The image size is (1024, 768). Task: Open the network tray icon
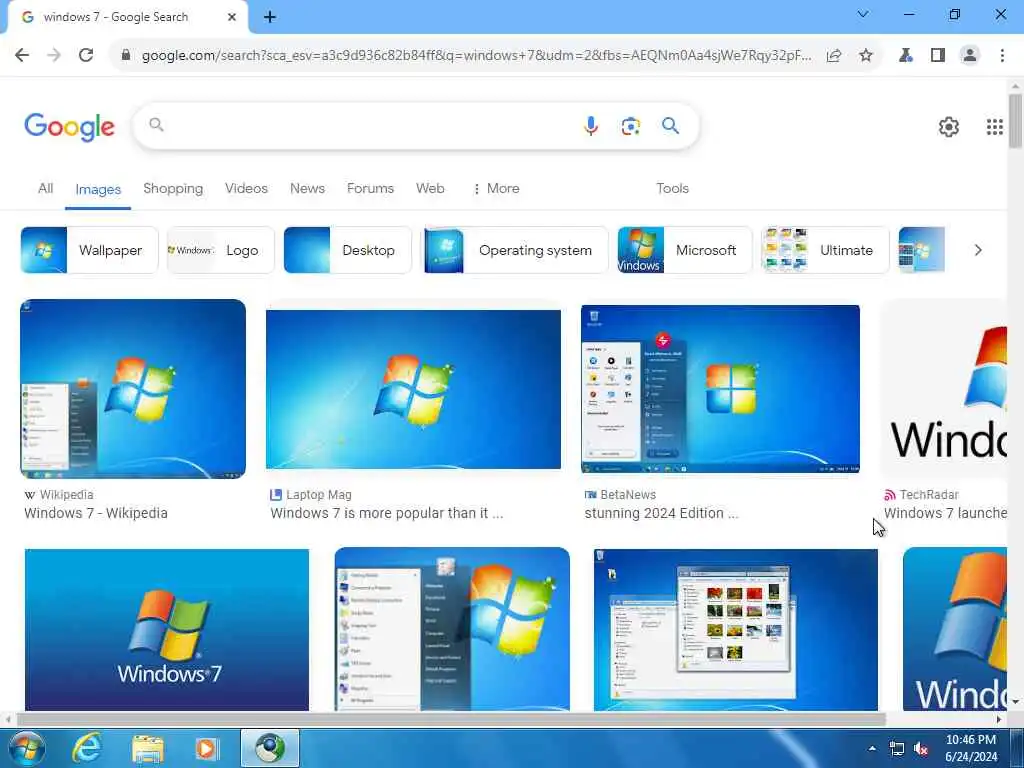[897, 749]
